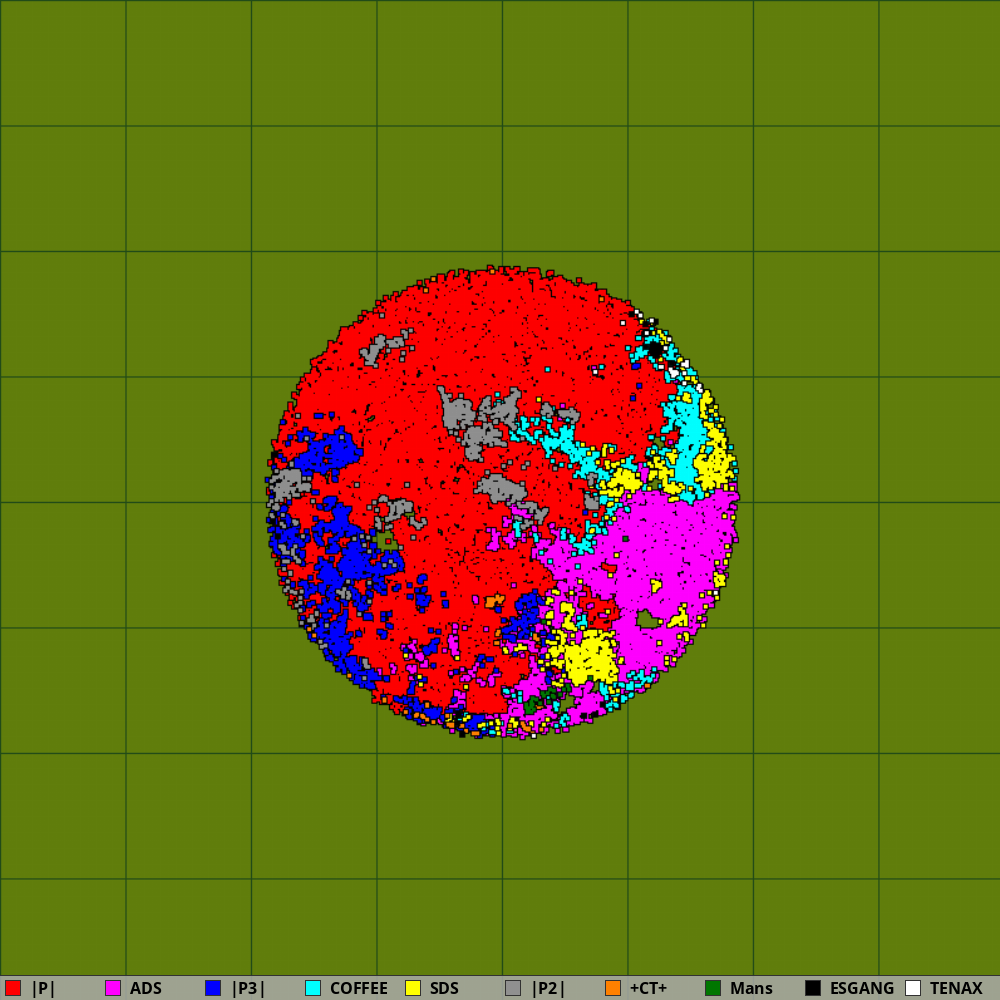
Task: Click the red |P| legend swatch
Action: pyautogui.click(x=13, y=988)
